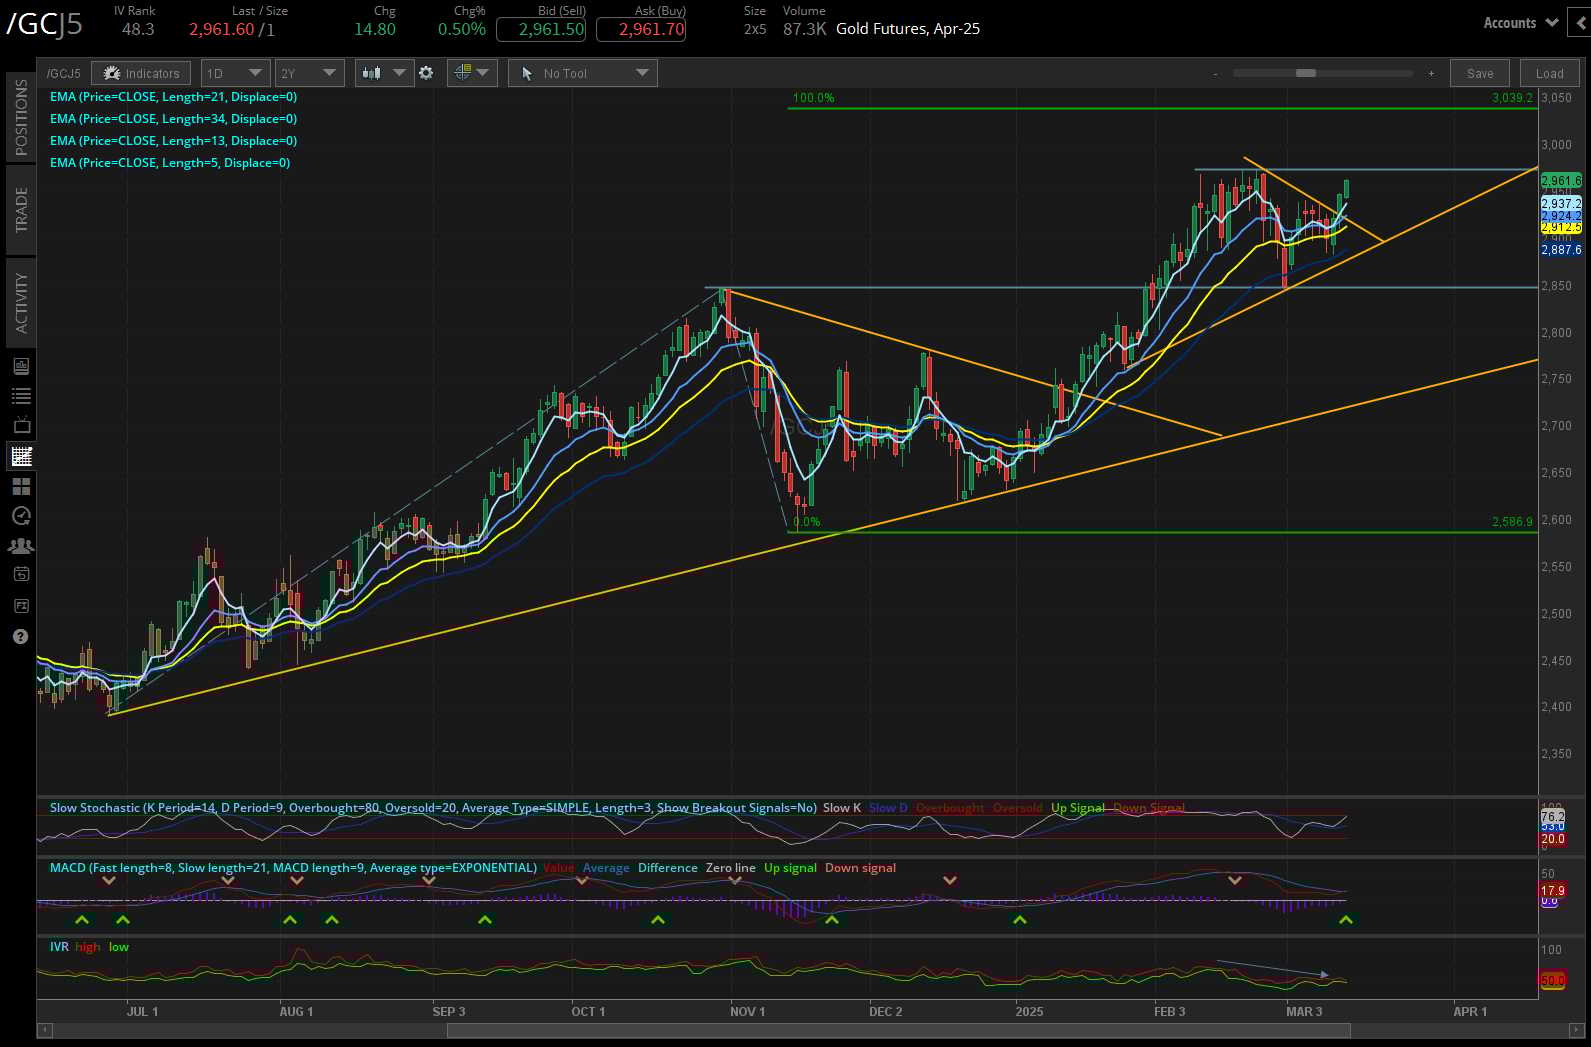Open the TV media icon in sidebar
1591x1047 pixels.
pyautogui.click(x=21, y=426)
